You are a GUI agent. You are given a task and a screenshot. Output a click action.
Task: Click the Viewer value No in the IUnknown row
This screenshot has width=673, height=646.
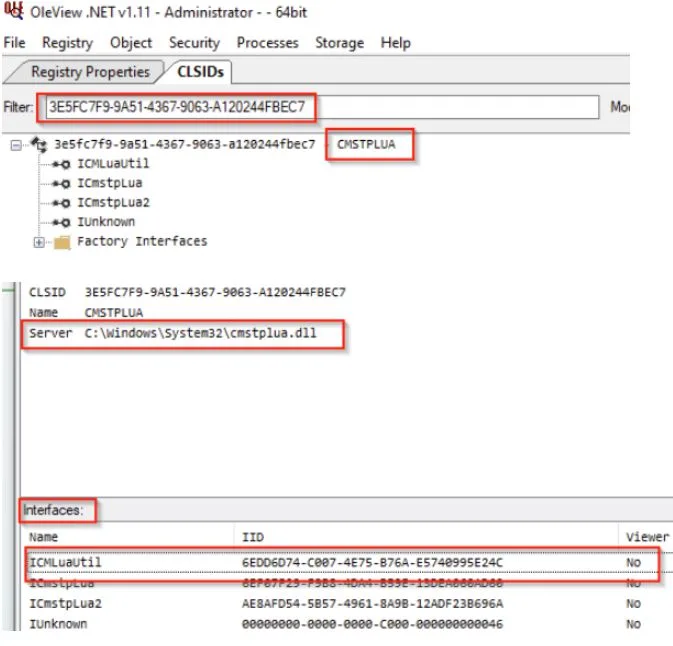[633, 624]
